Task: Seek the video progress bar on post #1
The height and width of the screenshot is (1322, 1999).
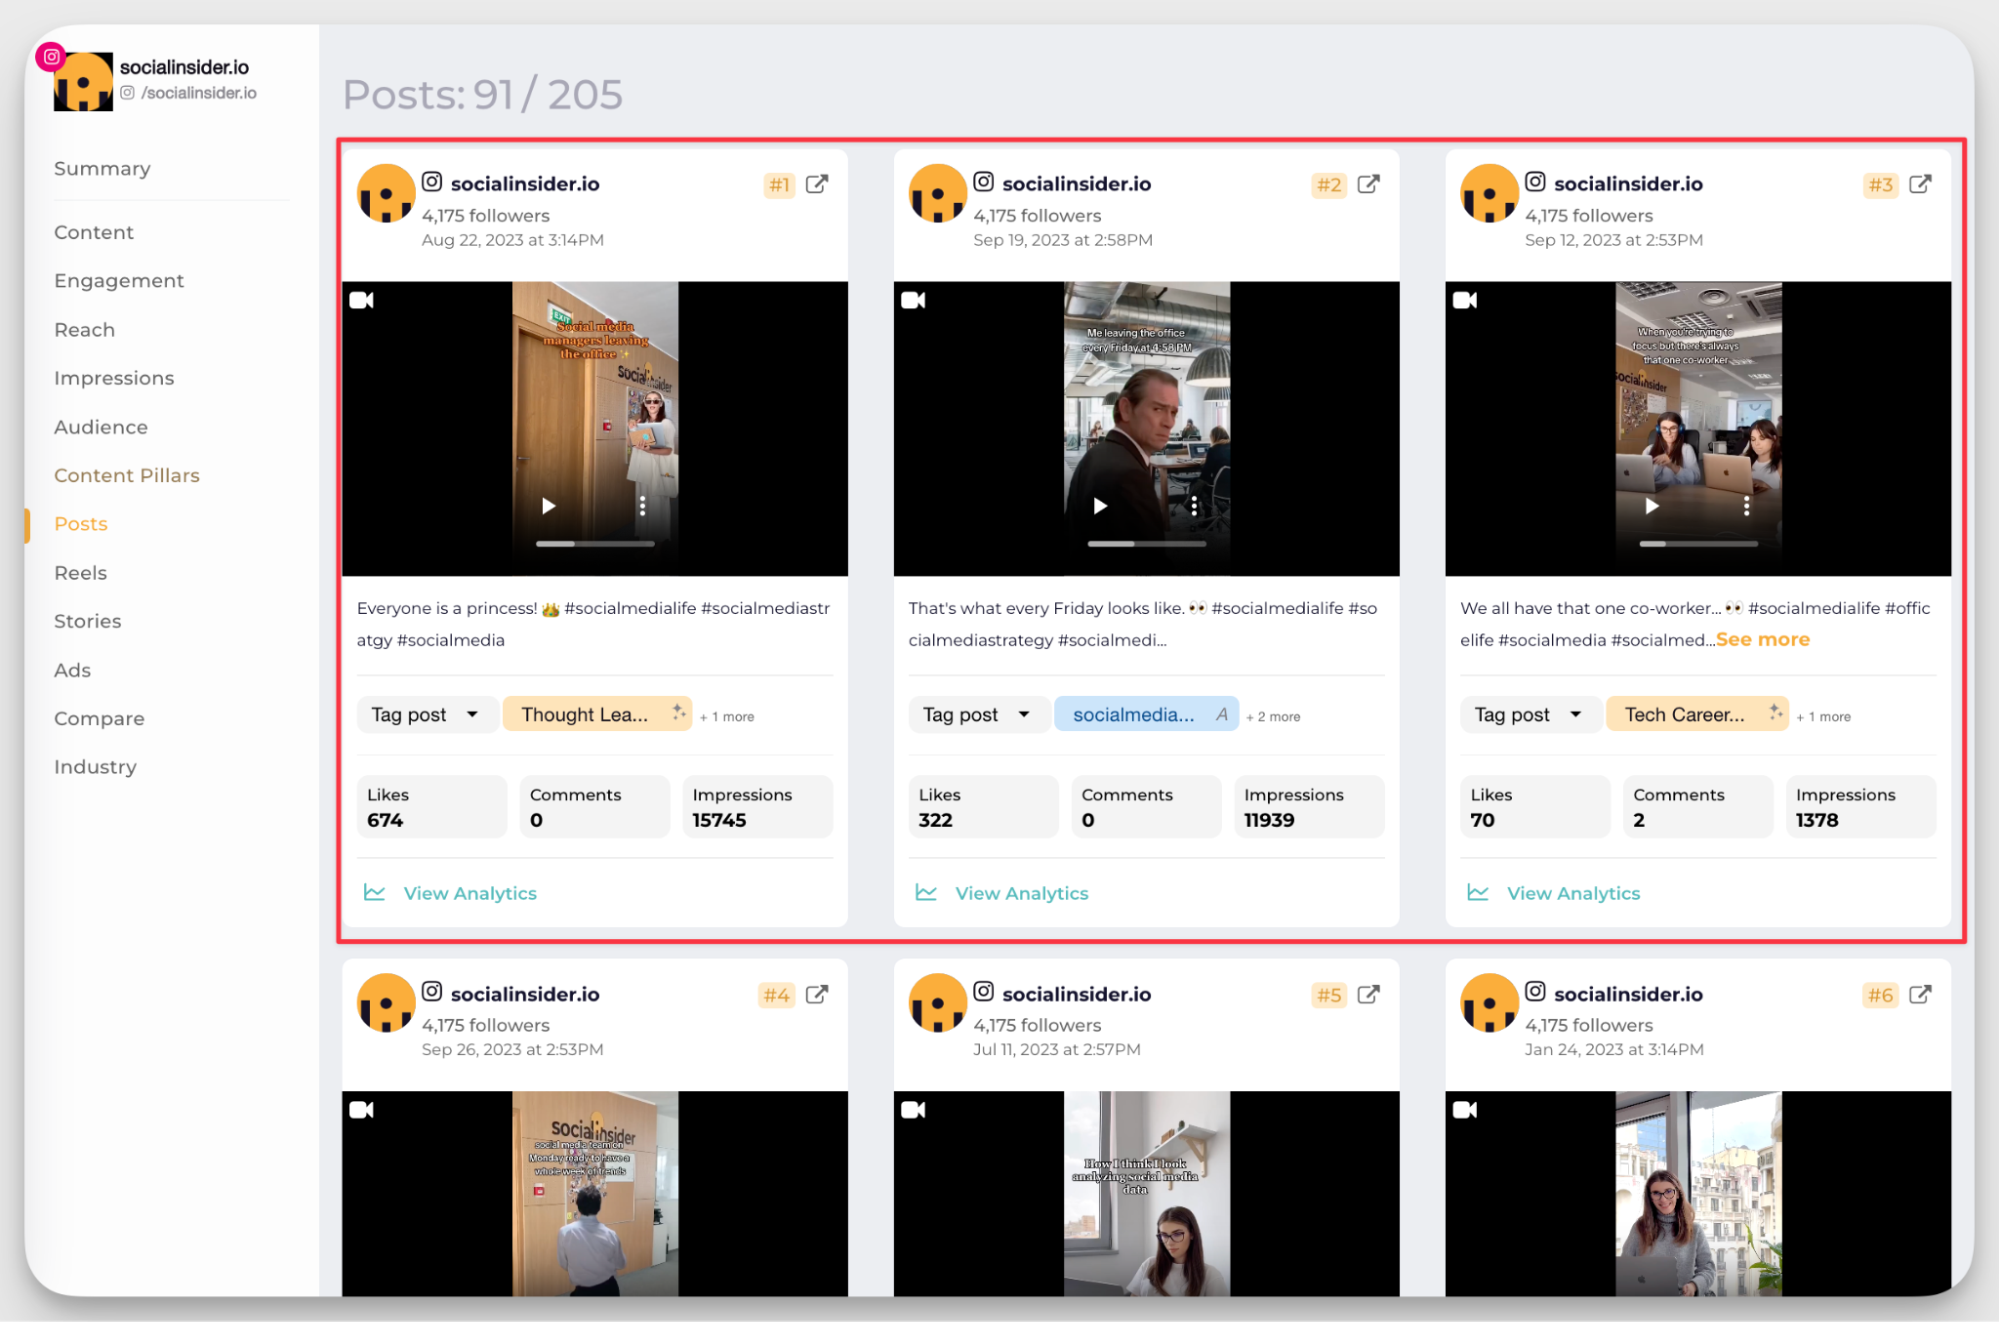Action: [595, 544]
